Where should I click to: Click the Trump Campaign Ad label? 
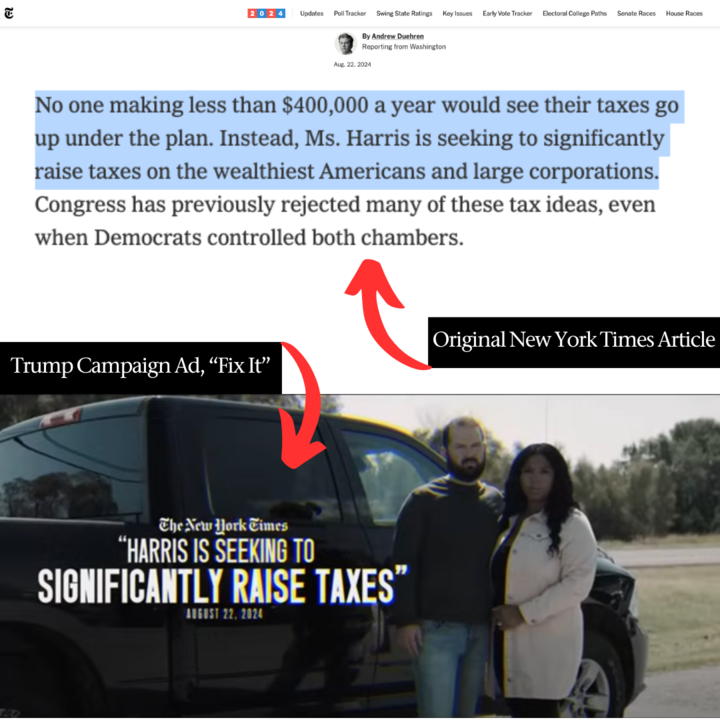click(x=141, y=367)
